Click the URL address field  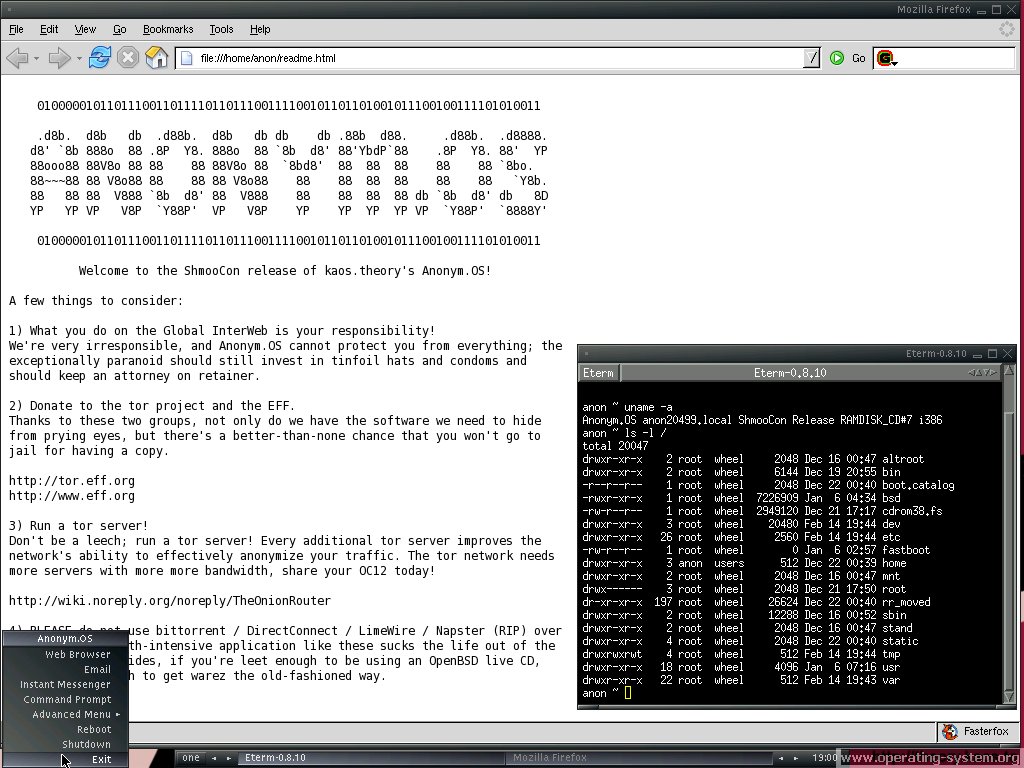500,58
